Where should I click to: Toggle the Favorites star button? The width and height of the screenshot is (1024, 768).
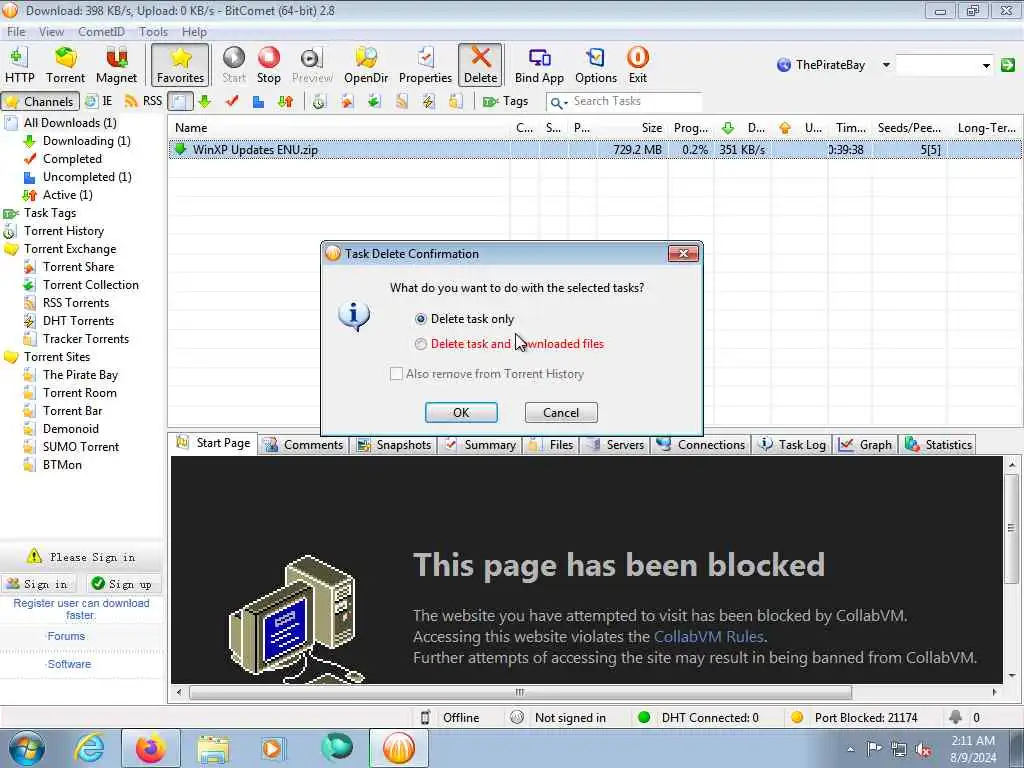pyautogui.click(x=180, y=65)
